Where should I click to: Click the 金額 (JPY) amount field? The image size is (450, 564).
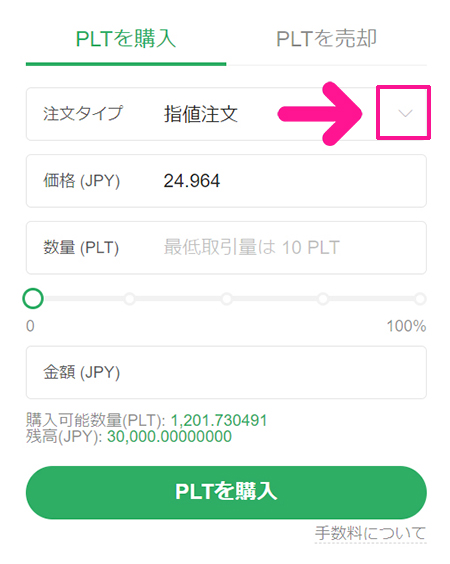pos(226,372)
